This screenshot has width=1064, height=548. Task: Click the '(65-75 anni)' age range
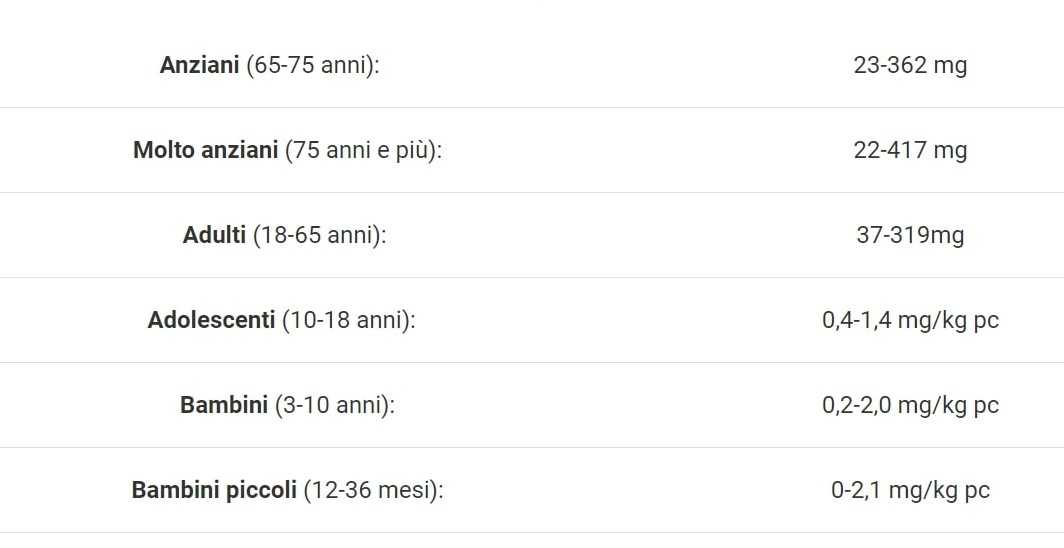[312, 66]
